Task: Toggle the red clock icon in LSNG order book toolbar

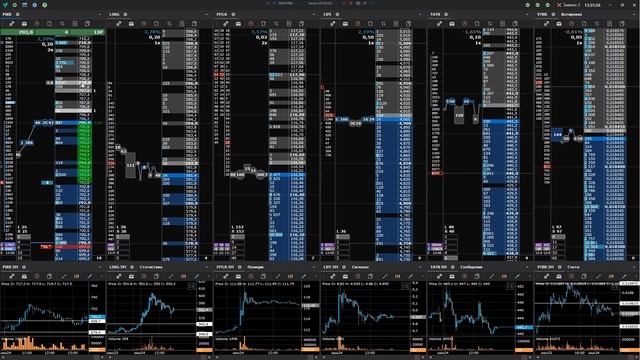Action: click(x=144, y=24)
